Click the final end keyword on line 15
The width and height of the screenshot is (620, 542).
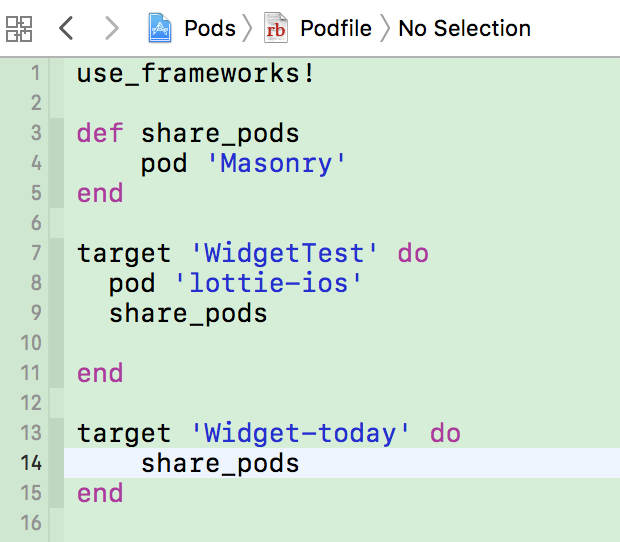point(100,493)
